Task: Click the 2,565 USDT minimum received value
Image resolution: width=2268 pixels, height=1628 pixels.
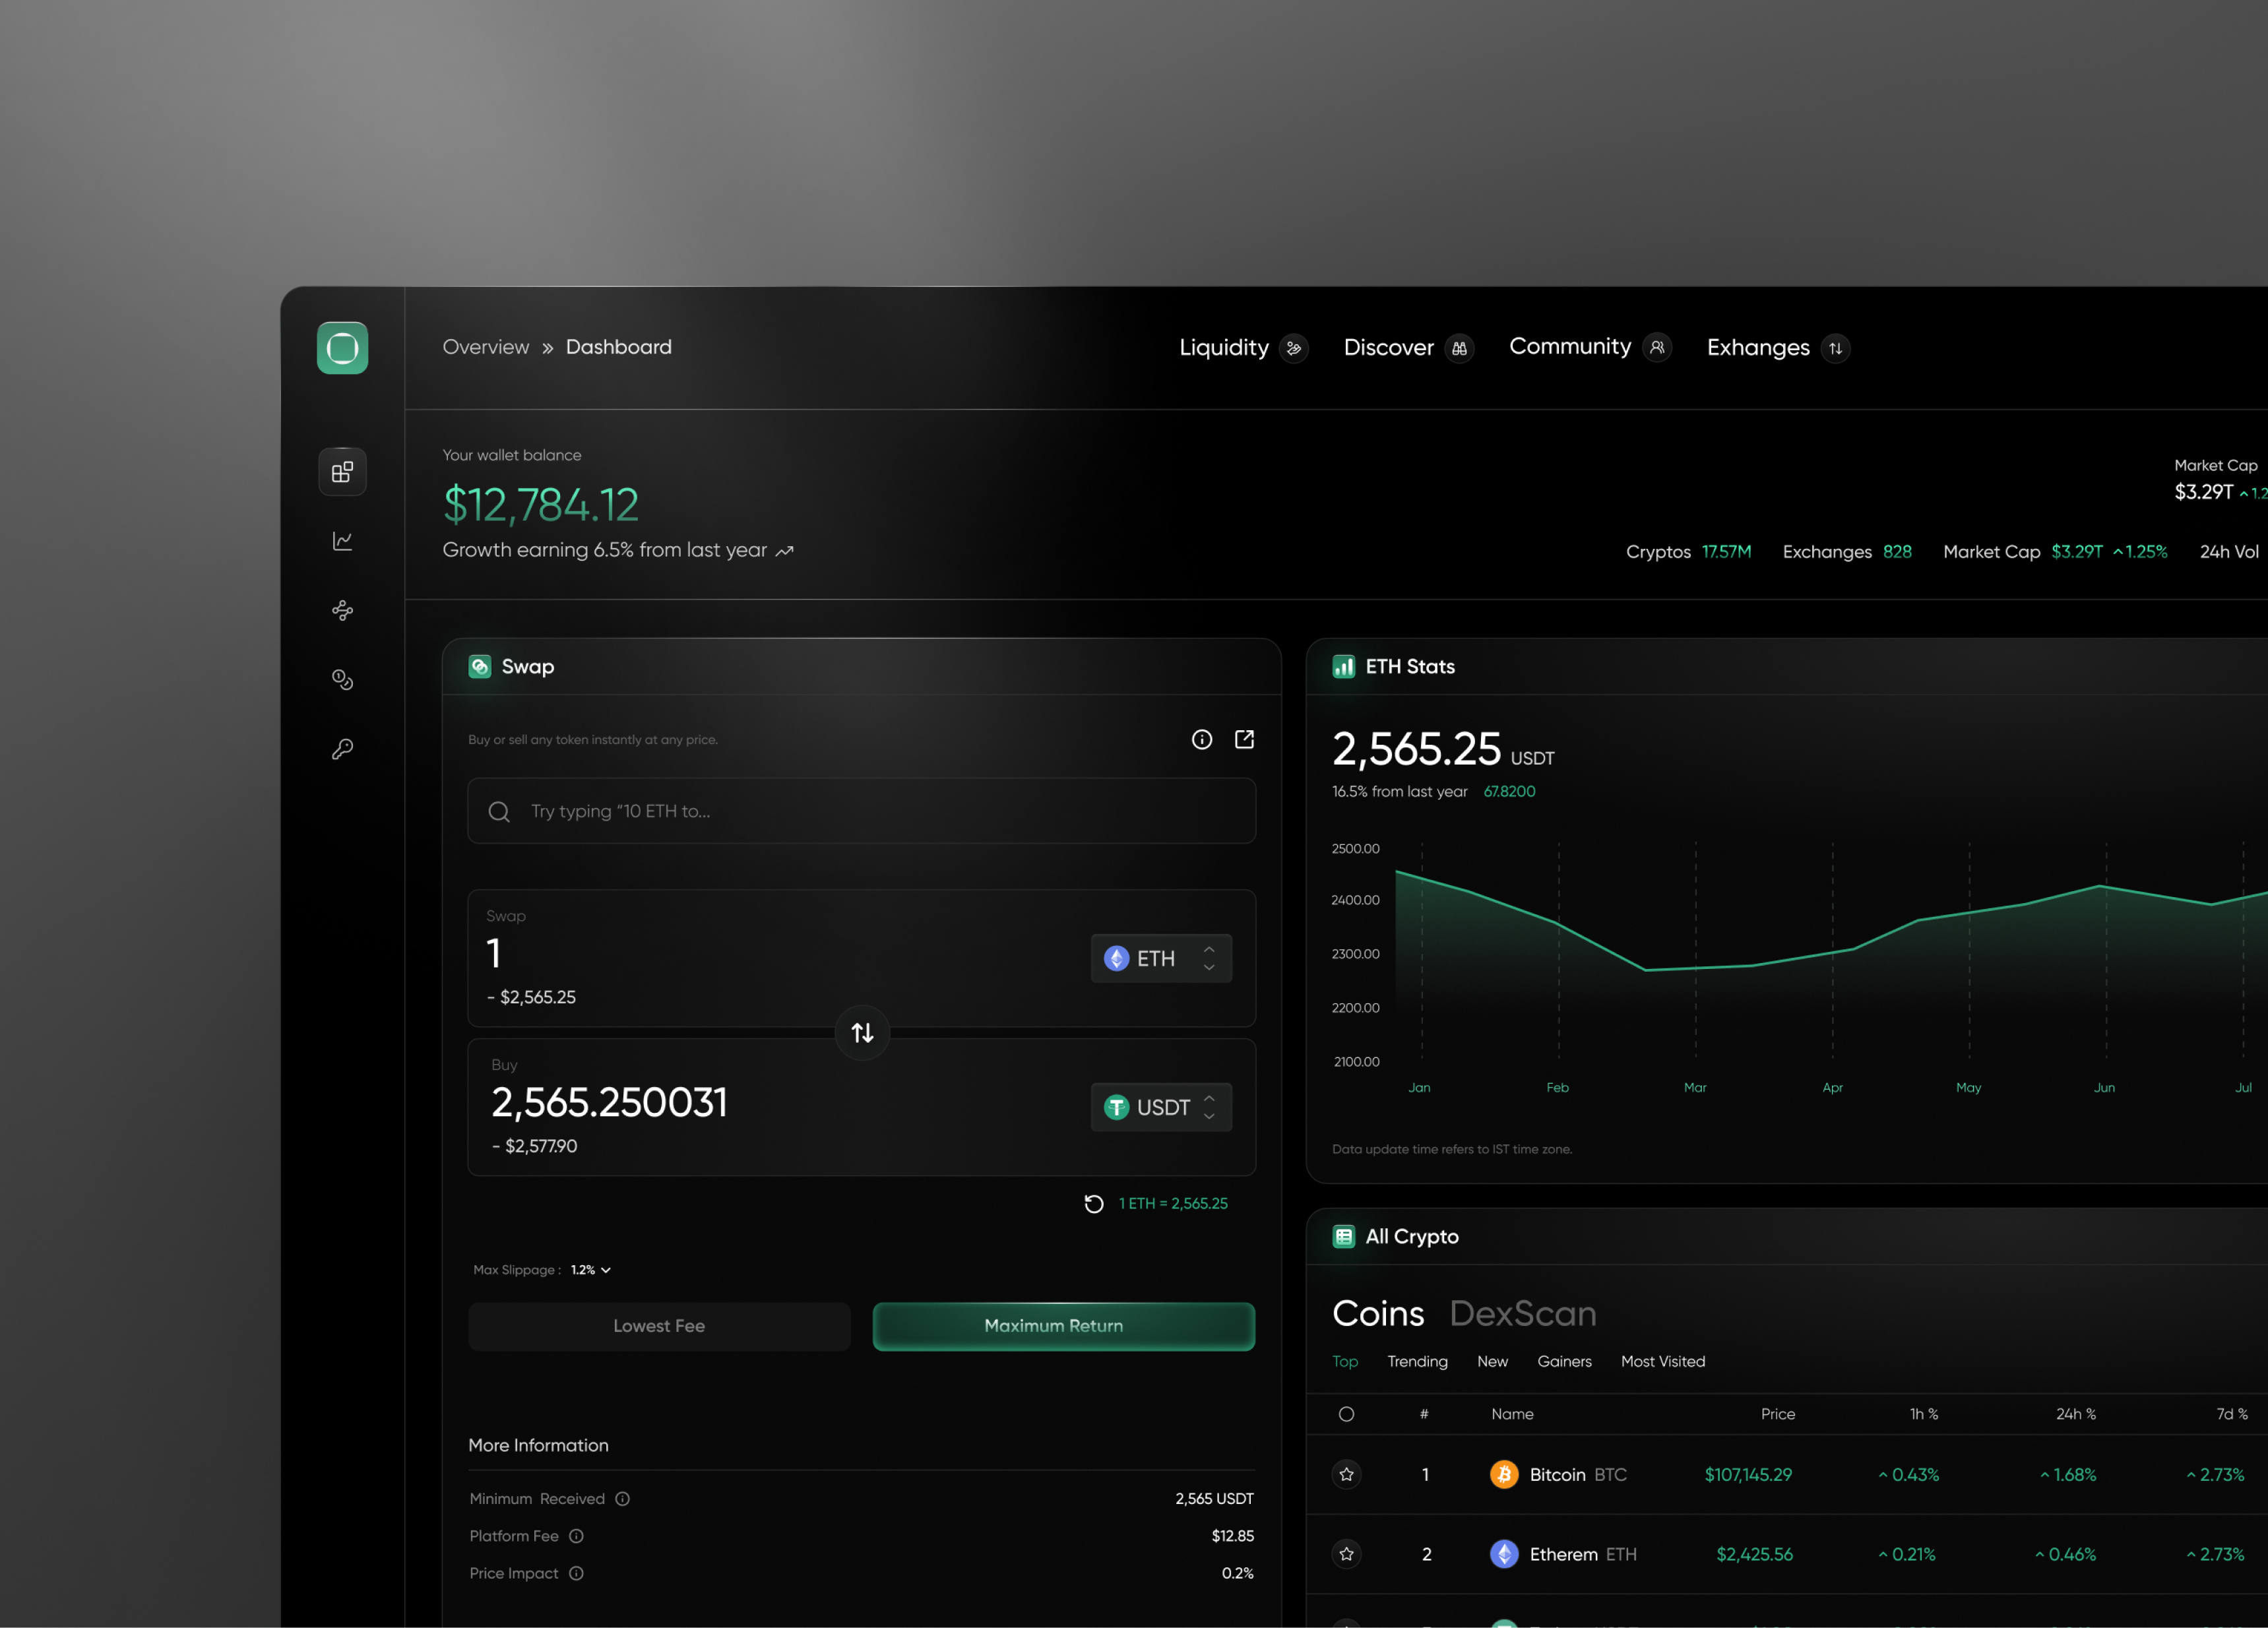Action: tap(1214, 1499)
